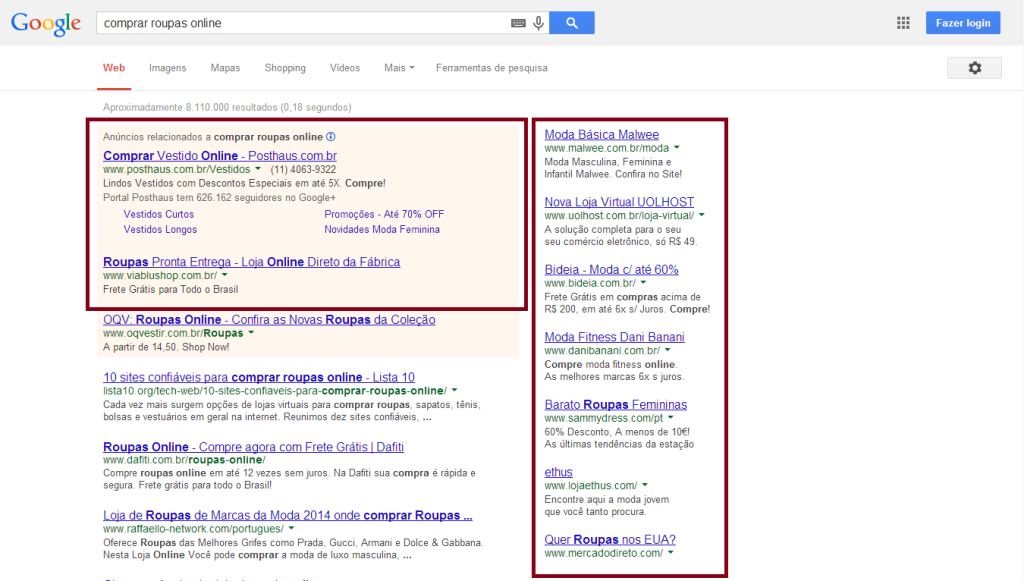
Task: Expand arrow beside sammydress.com/pt
Action: (671, 418)
